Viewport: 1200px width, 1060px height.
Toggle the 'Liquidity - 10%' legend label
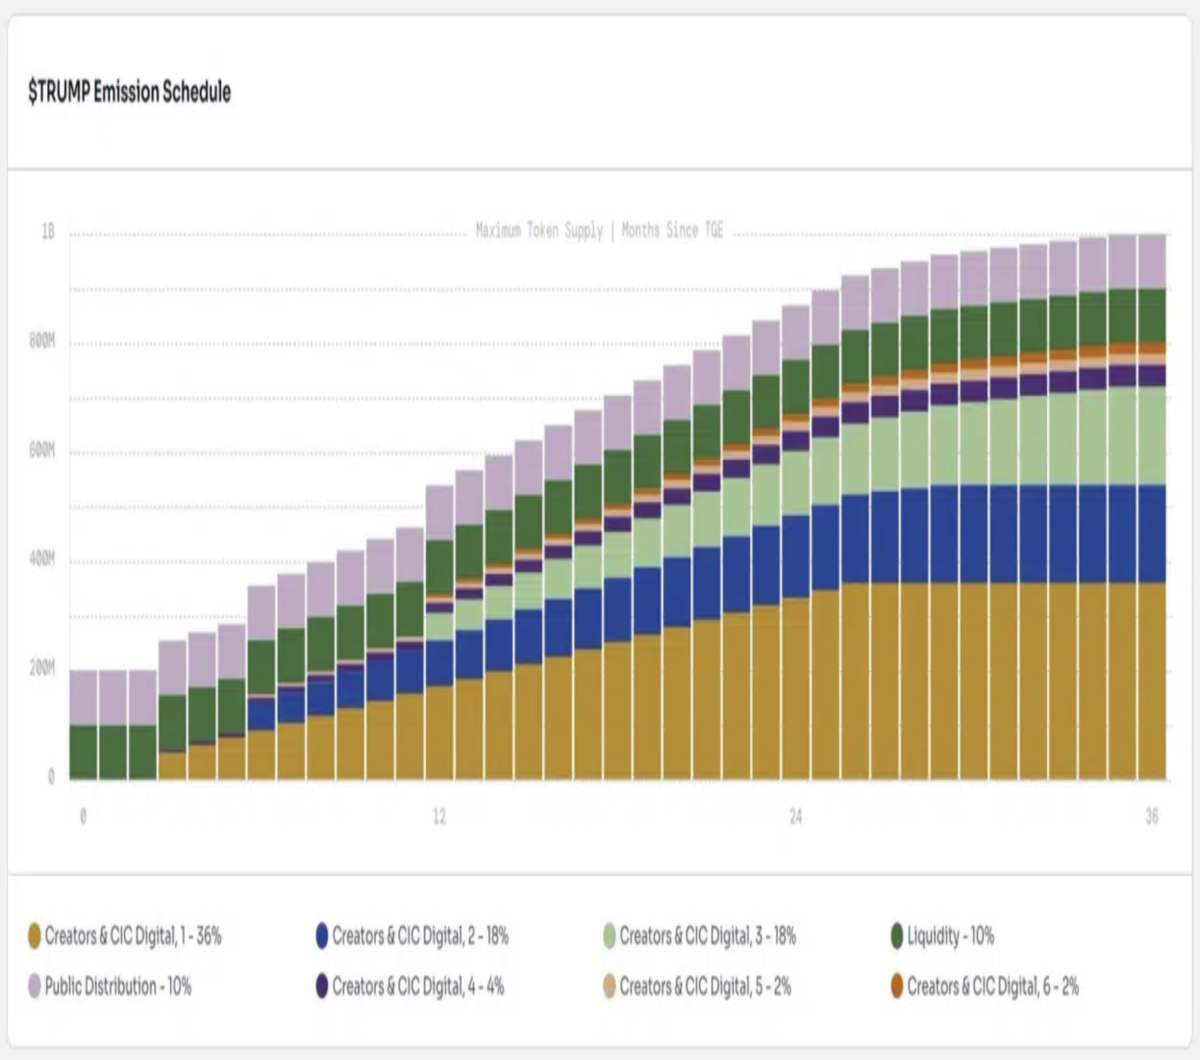point(951,937)
